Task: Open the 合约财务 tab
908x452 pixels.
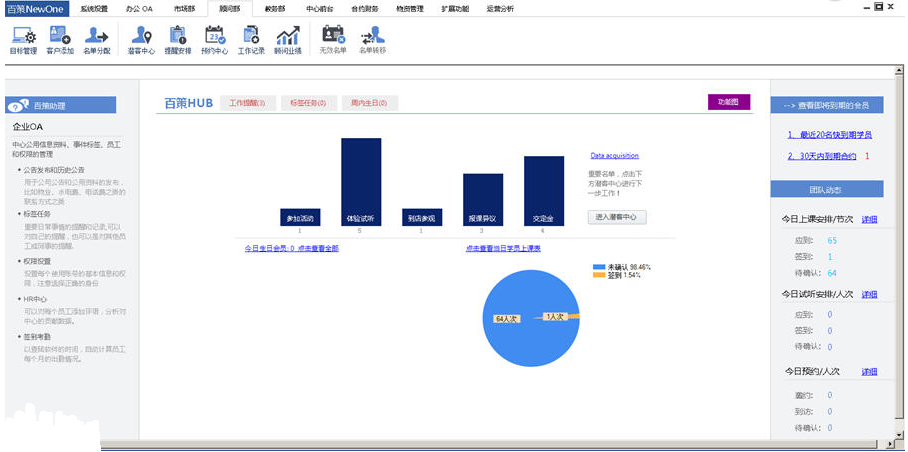Action: pos(365,9)
